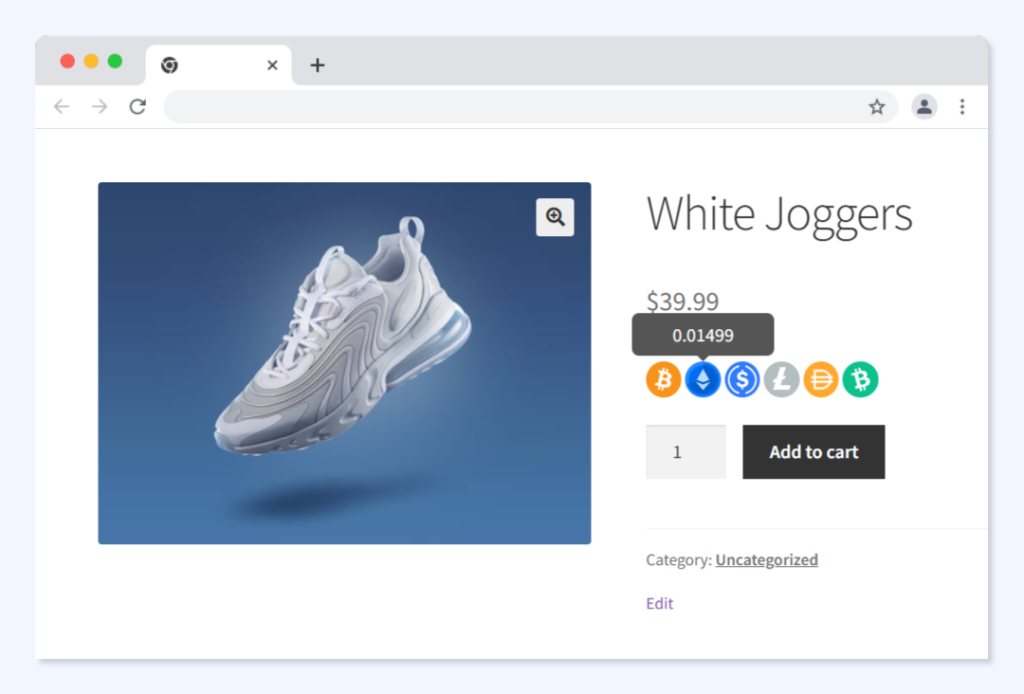Image resolution: width=1024 pixels, height=694 pixels.
Task: Select the active browser tab
Action: click(x=210, y=66)
